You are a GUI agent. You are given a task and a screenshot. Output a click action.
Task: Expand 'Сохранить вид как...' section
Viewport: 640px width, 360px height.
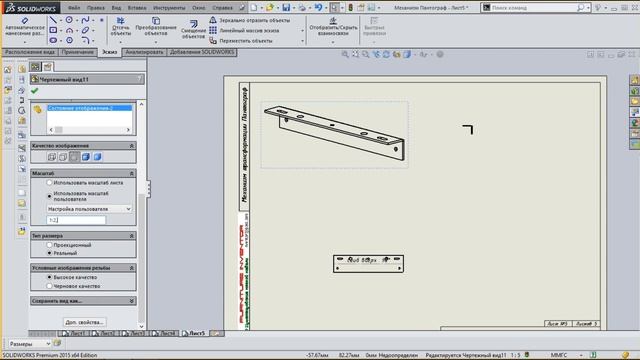(131, 301)
